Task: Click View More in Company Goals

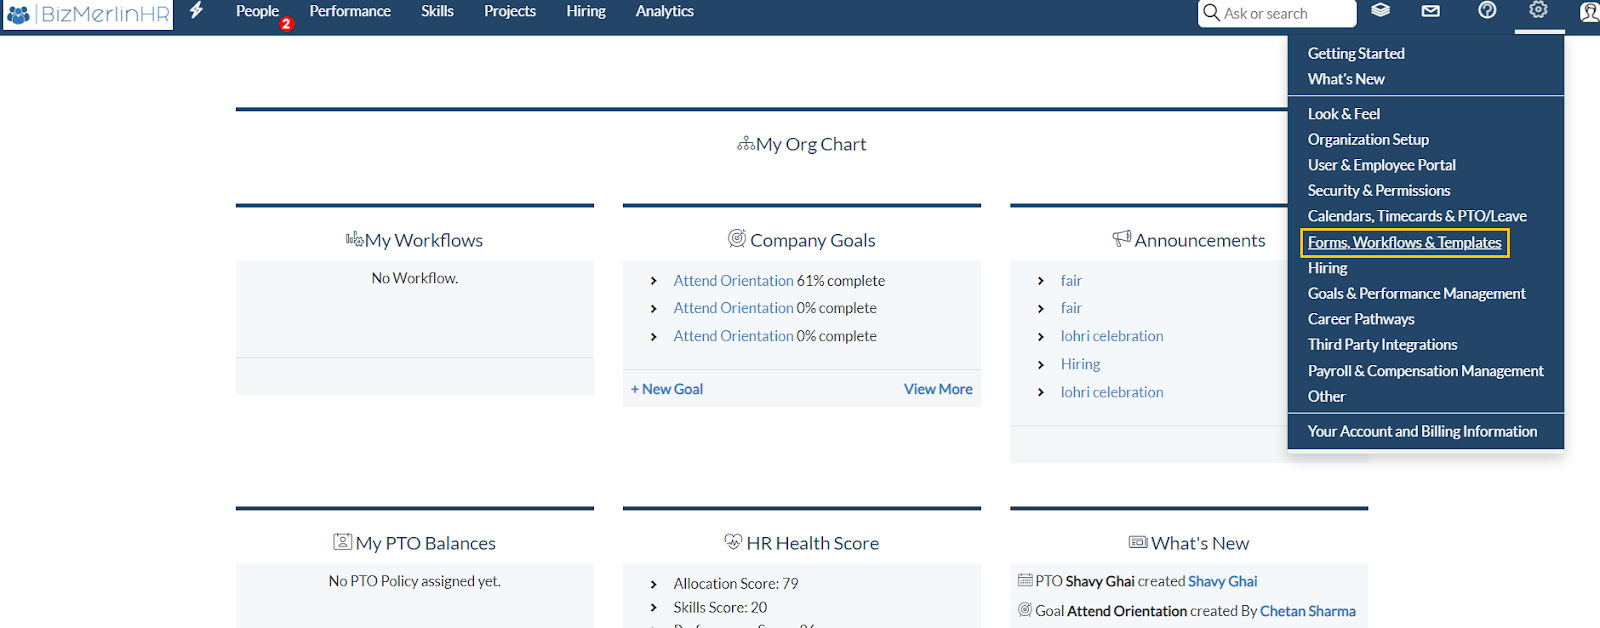Action: pyautogui.click(x=938, y=389)
